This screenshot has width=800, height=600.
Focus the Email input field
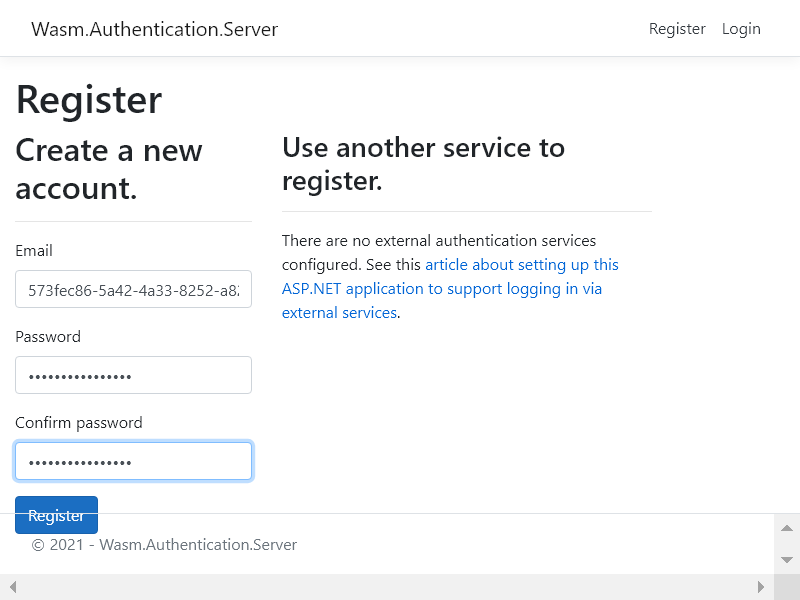(133, 289)
